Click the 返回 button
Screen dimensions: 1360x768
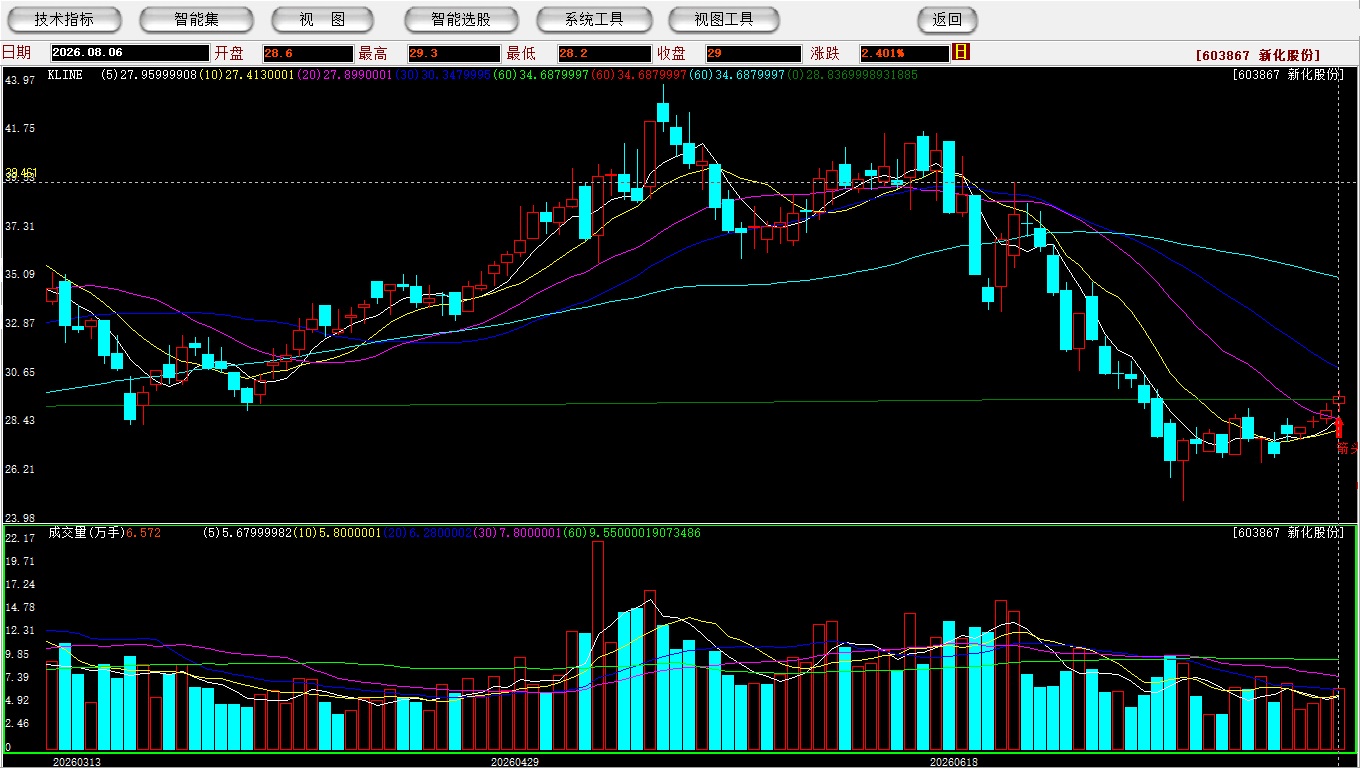pyautogui.click(x=947, y=19)
